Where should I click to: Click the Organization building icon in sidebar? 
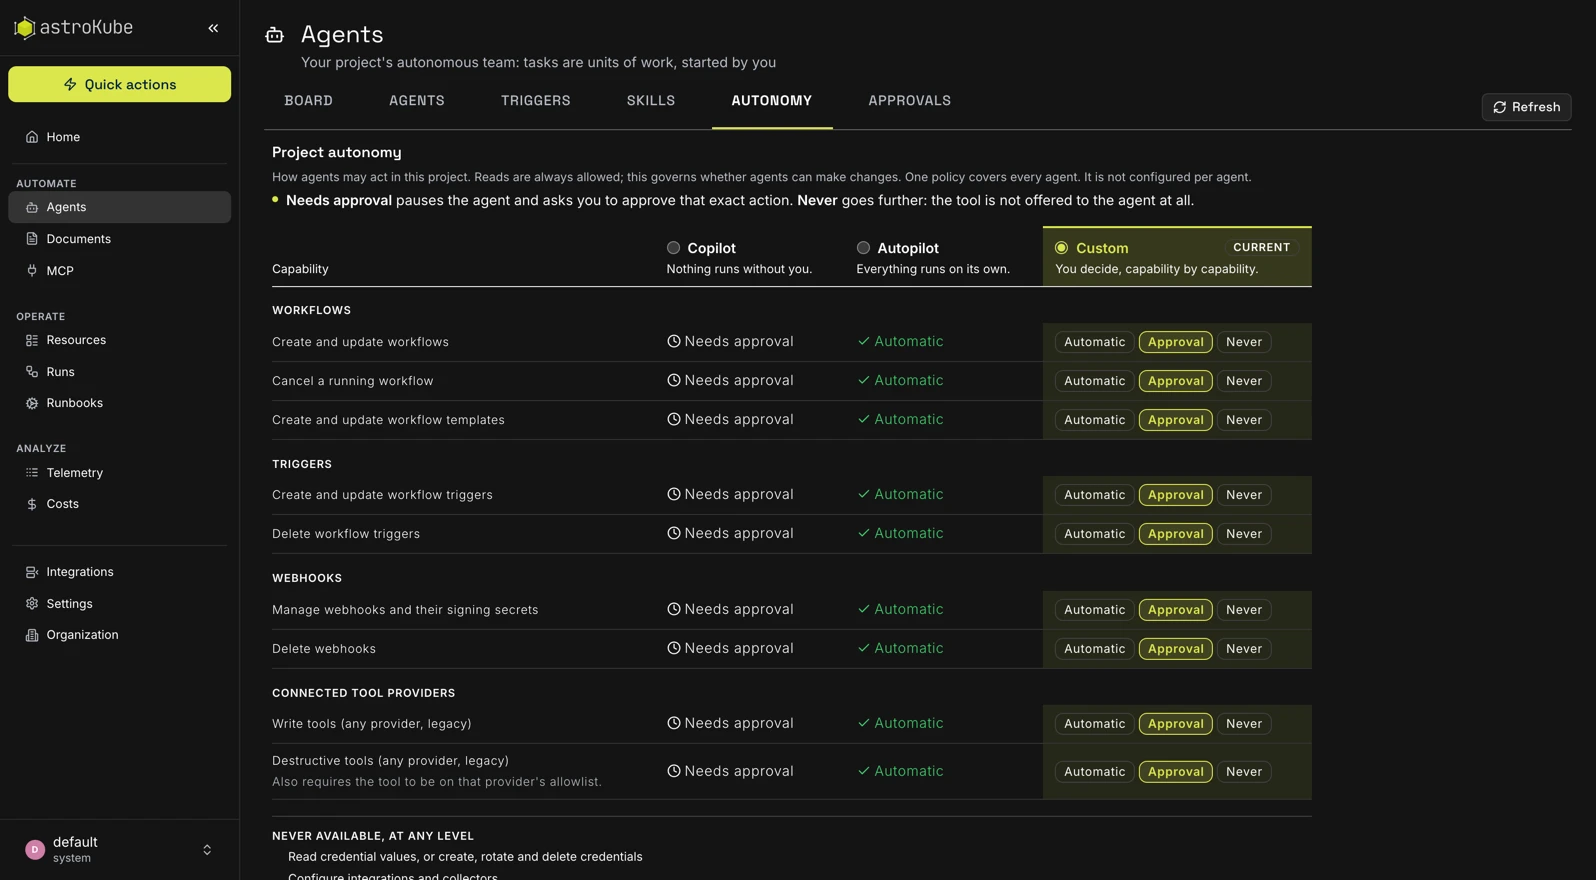(32, 635)
